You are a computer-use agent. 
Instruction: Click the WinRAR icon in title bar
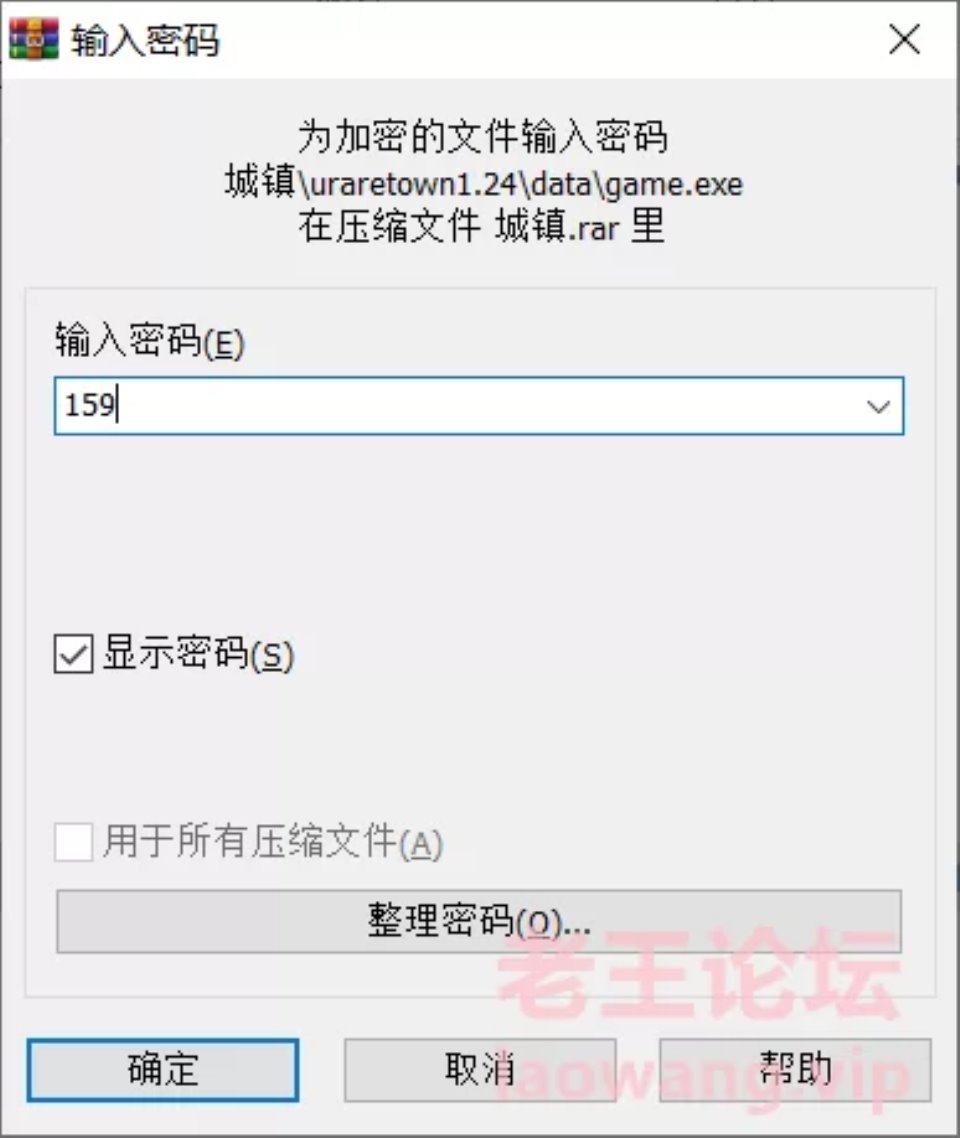(33, 40)
